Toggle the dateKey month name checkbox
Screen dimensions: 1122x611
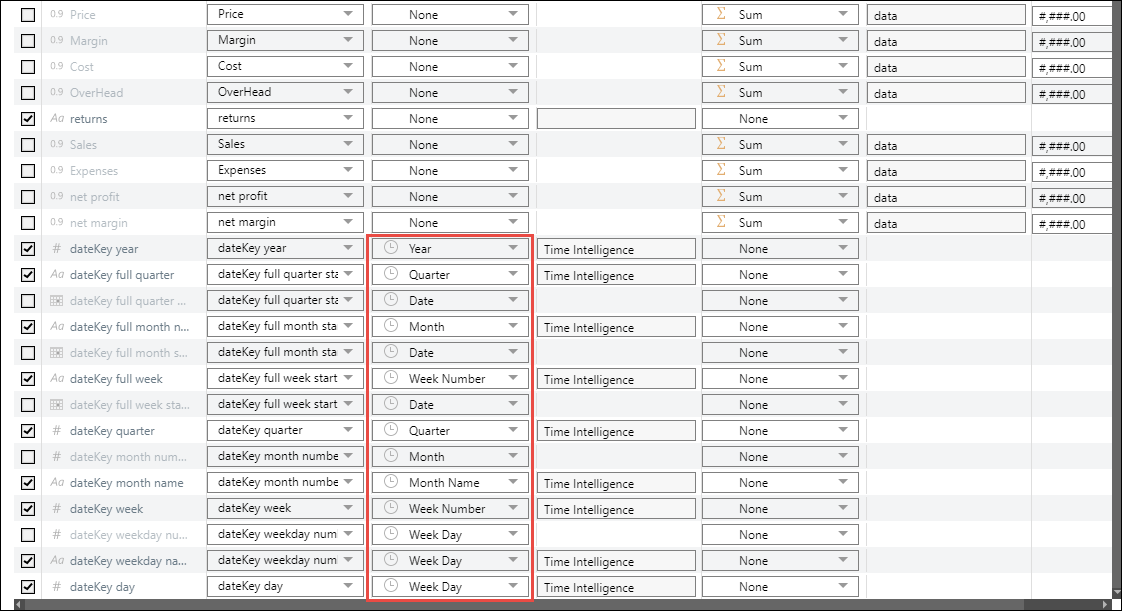pyautogui.click(x=28, y=483)
